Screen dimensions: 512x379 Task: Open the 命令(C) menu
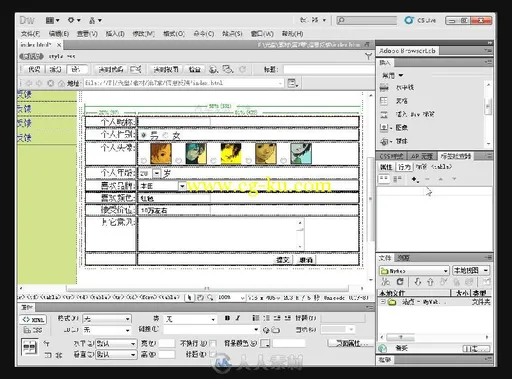204,33
